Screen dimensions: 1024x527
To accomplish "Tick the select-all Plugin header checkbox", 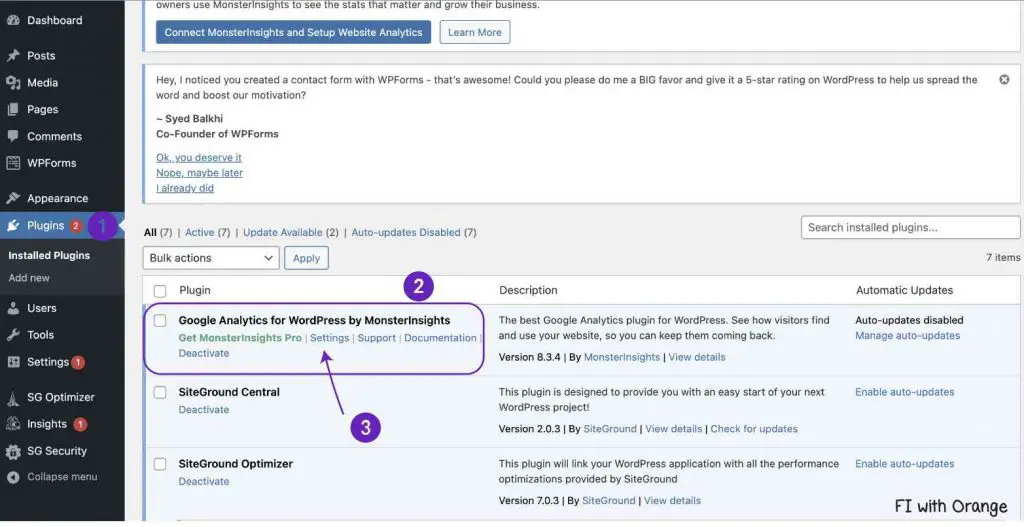I will [x=160, y=291].
